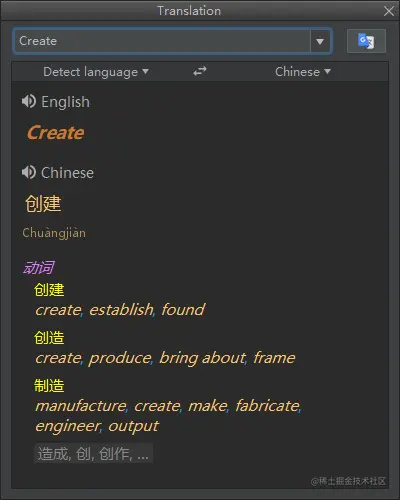The image size is (400, 500).
Task: Click the Translation title bar text
Action: point(189,11)
